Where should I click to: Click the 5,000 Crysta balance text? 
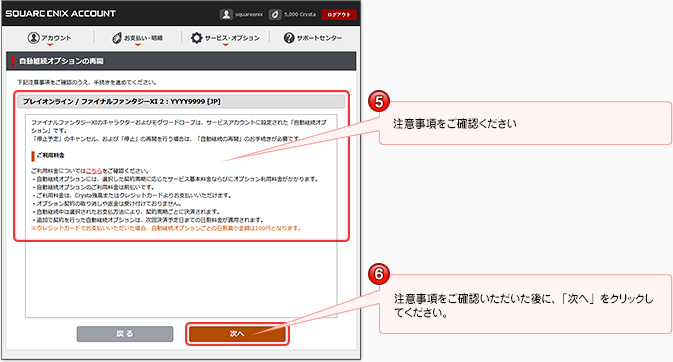coord(300,14)
